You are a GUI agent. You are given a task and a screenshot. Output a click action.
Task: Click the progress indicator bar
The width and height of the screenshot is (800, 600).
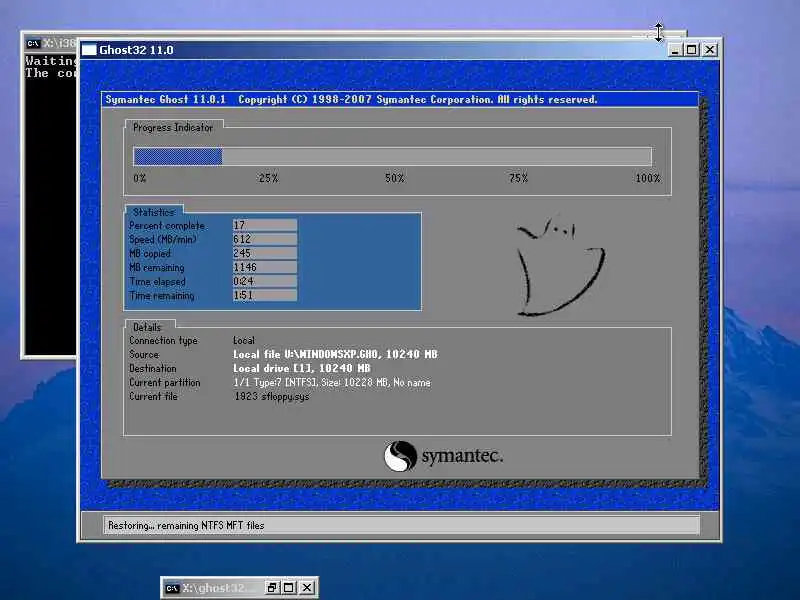(x=392, y=156)
